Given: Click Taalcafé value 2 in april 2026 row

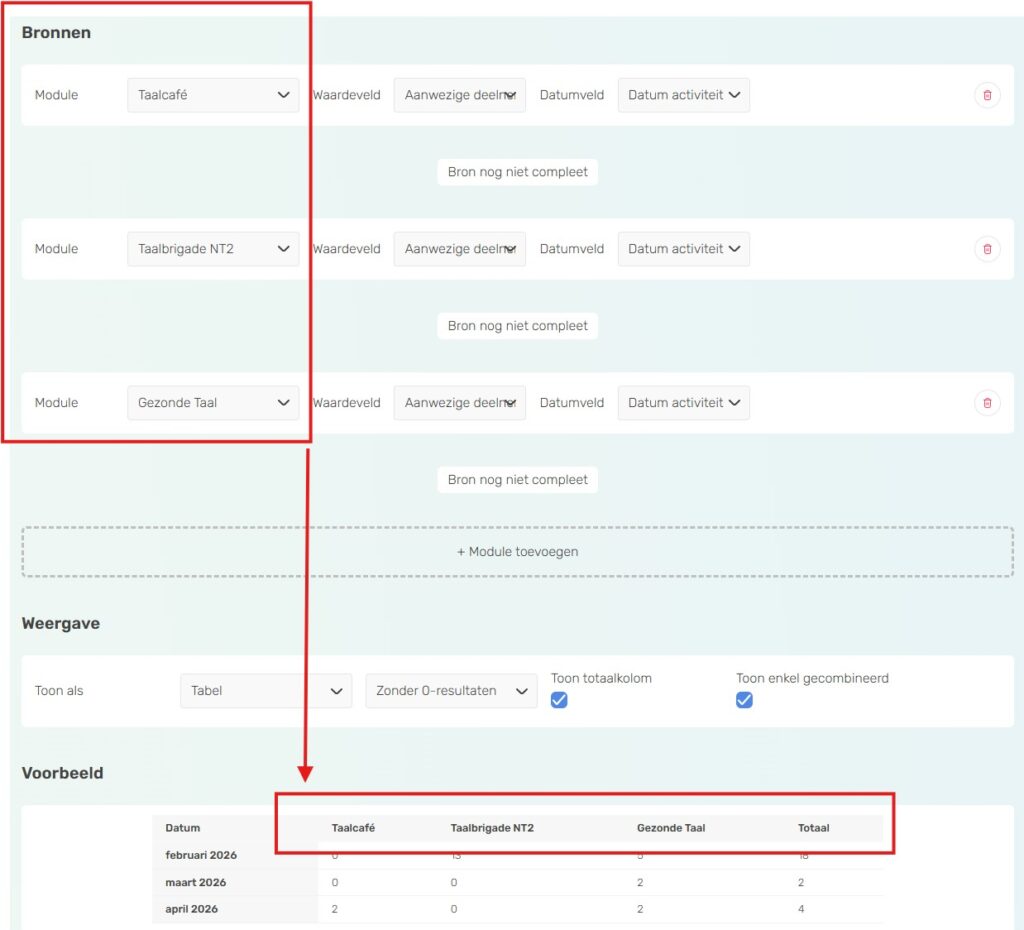Looking at the screenshot, I should coord(334,909).
